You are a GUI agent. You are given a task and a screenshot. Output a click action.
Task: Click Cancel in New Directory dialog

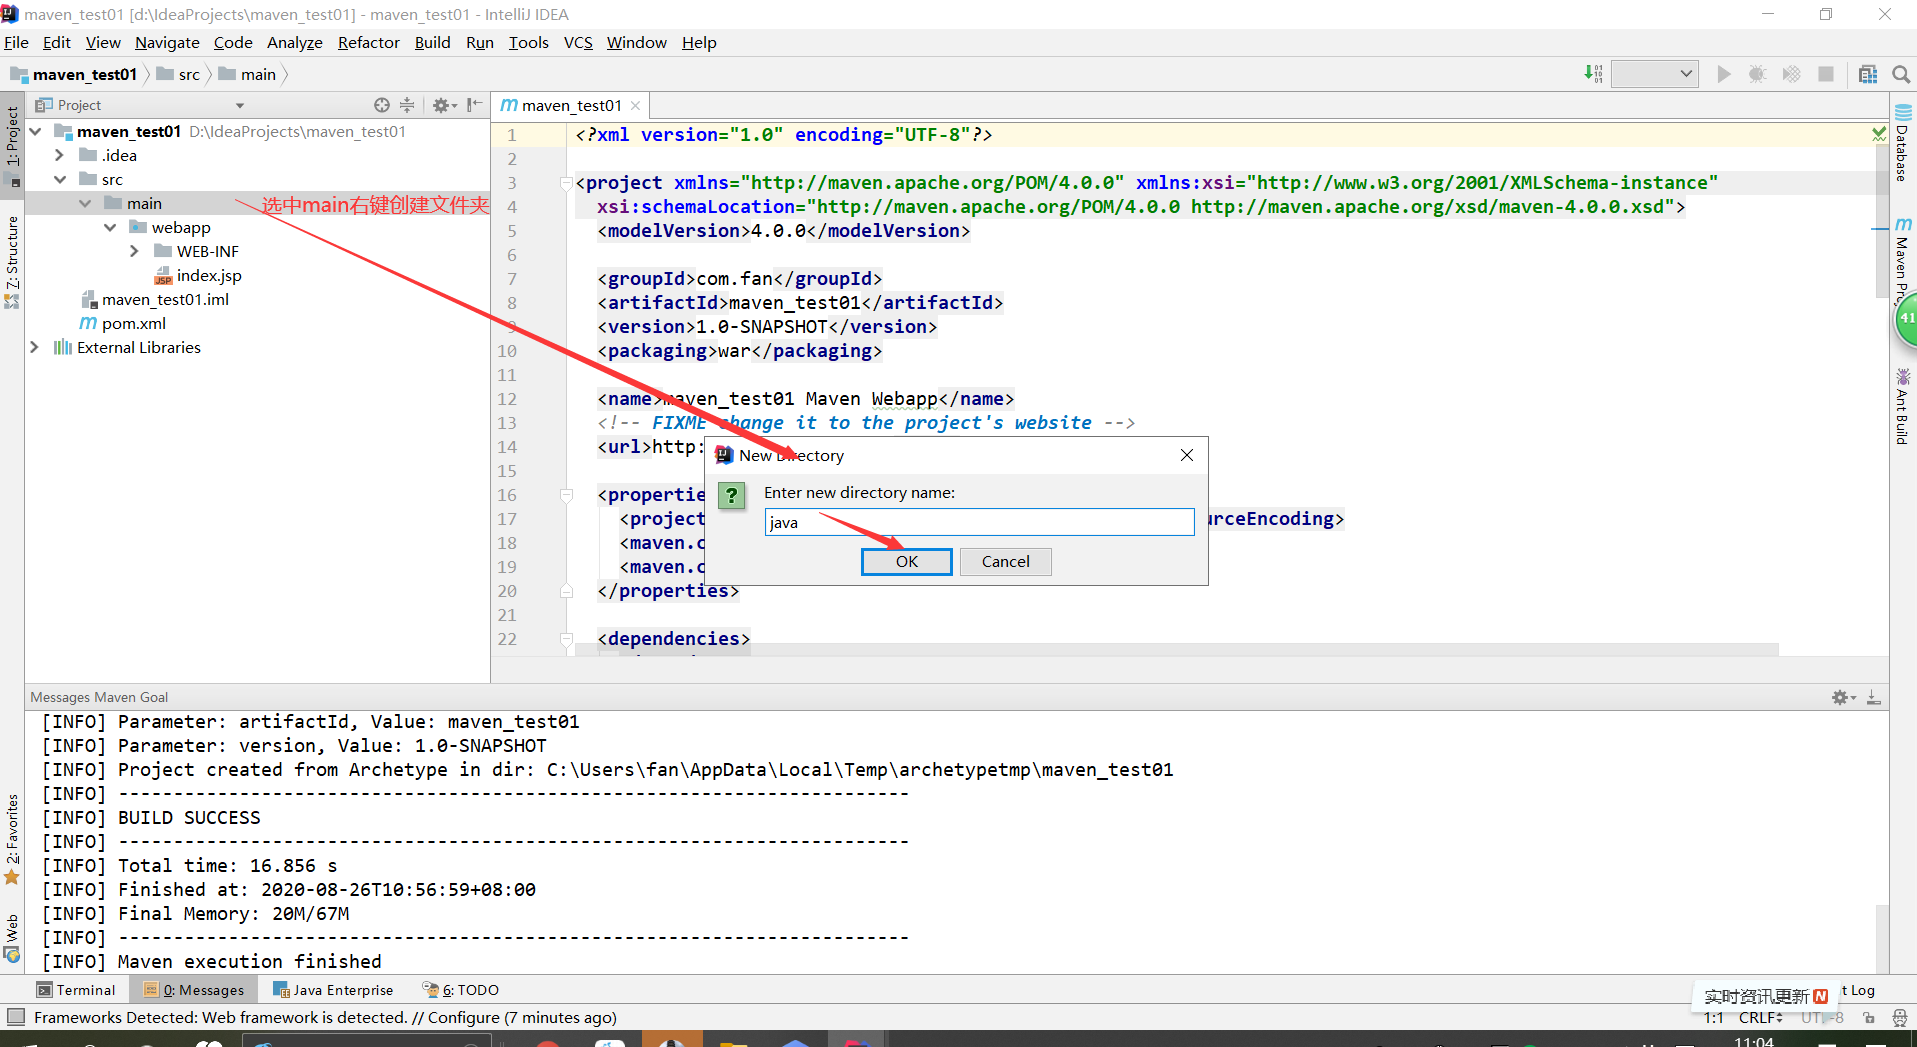point(1005,562)
